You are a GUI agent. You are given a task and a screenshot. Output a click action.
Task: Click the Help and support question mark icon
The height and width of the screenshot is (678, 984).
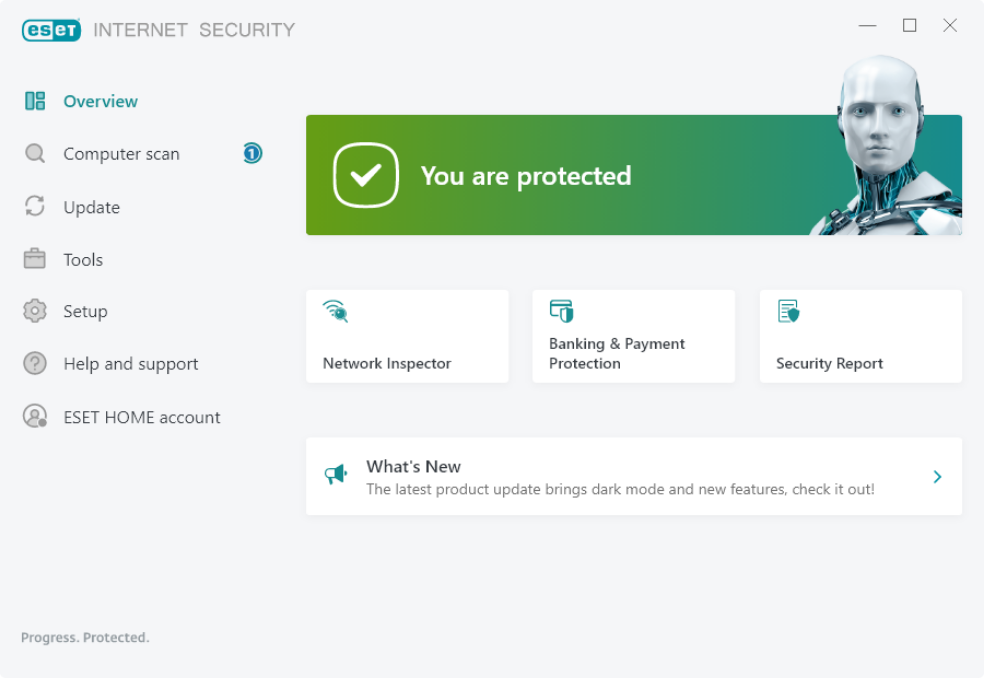click(x=35, y=363)
